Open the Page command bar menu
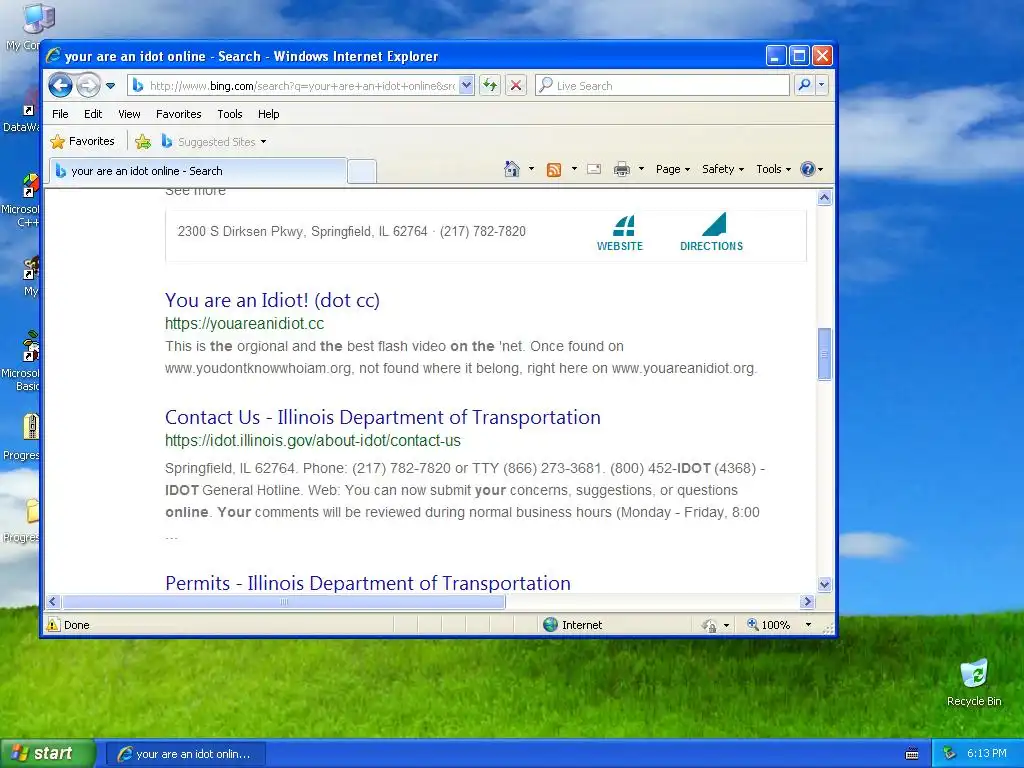This screenshot has width=1024, height=768. 673,169
